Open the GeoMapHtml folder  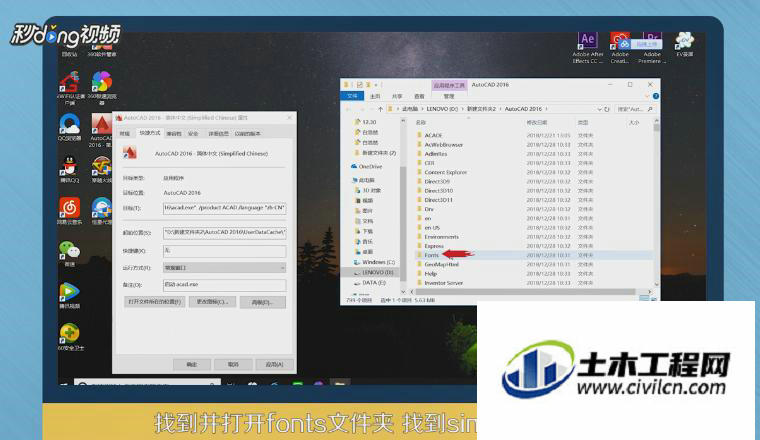[441, 265]
